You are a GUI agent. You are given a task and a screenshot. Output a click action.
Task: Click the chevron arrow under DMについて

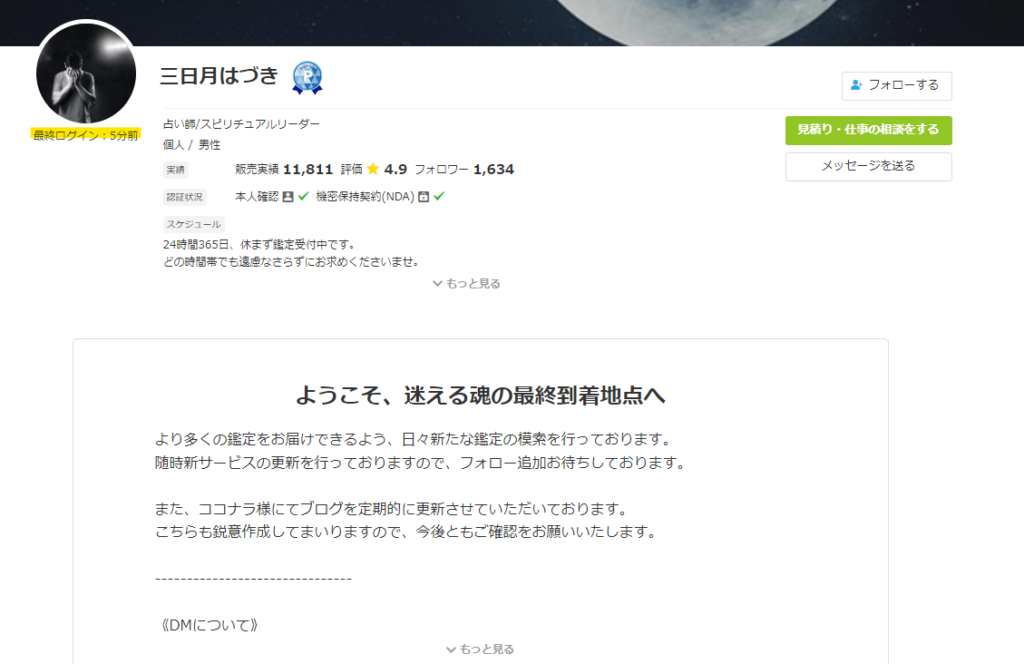(x=451, y=650)
